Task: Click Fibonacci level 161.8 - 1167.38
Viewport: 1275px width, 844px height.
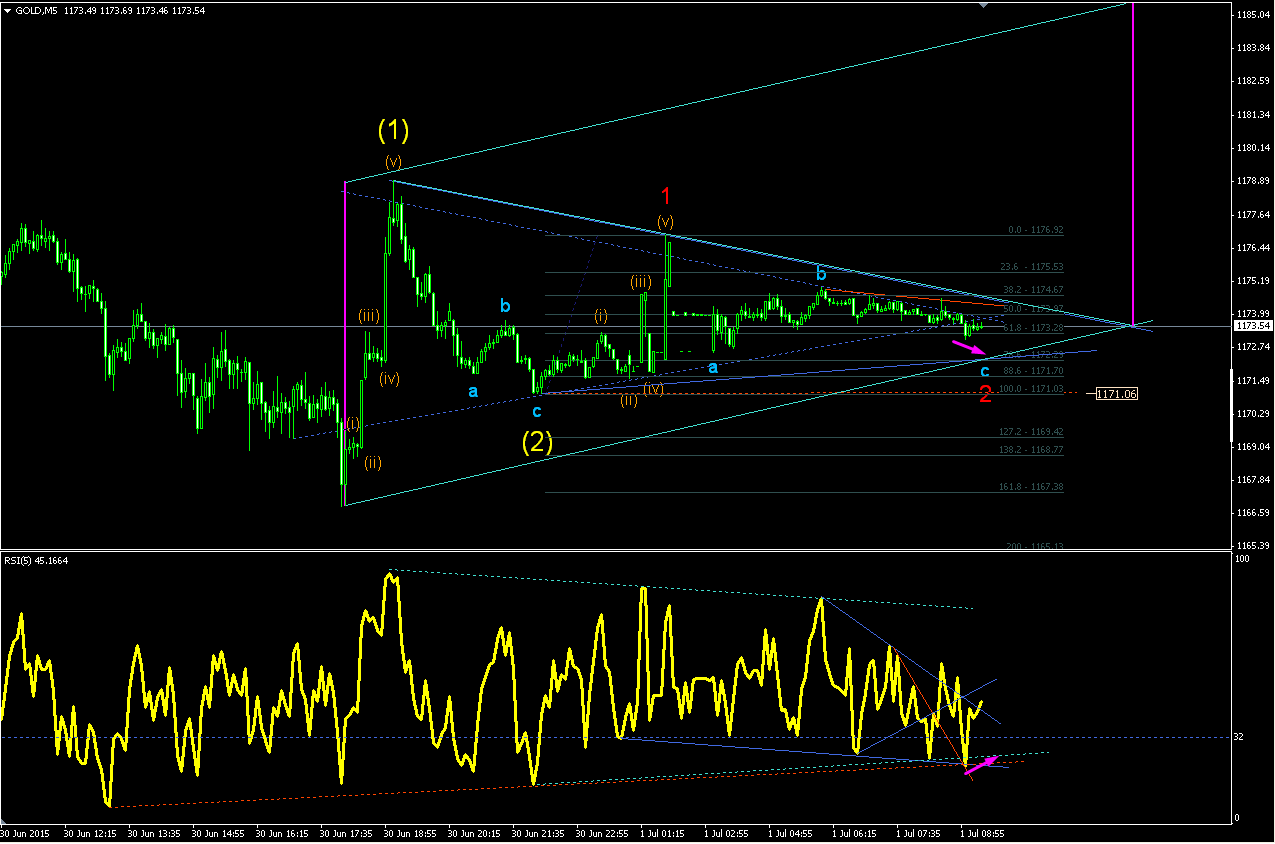Action: pyautogui.click(x=1030, y=487)
